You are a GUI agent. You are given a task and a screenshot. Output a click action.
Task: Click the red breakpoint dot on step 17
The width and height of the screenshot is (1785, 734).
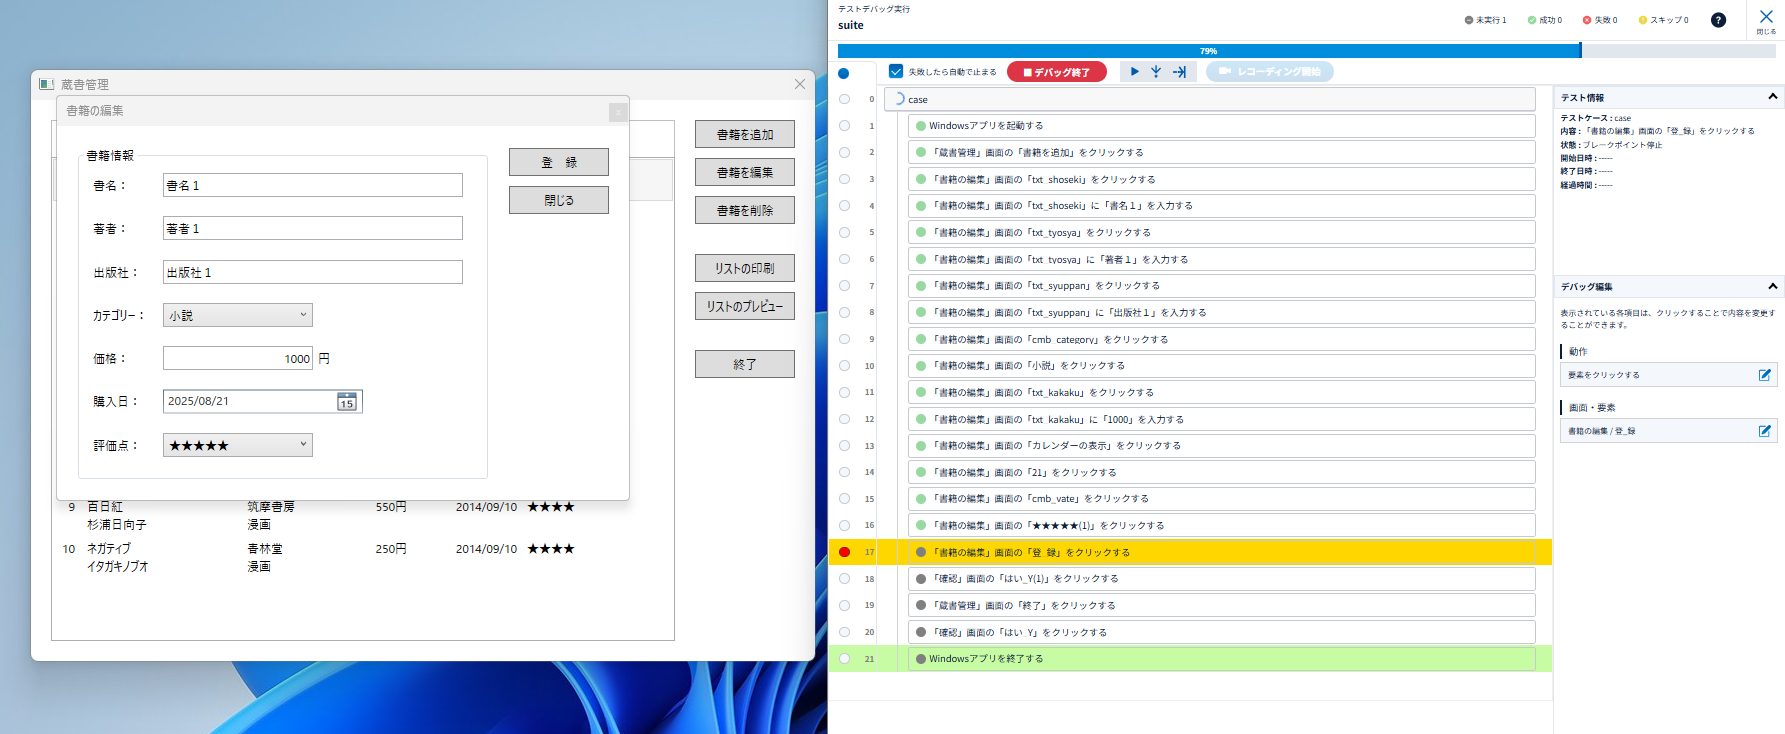845,552
